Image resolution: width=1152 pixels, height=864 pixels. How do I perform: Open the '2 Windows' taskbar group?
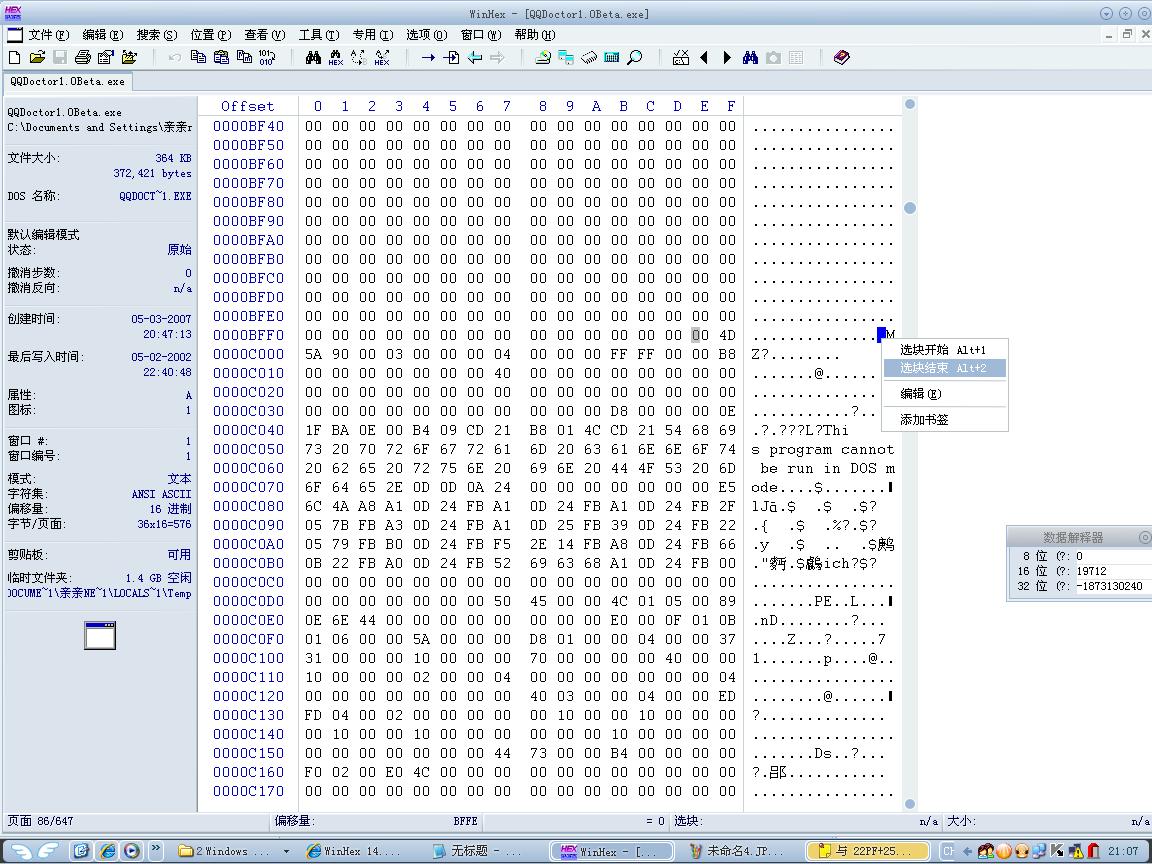pyautogui.click(x=235, y=851)
